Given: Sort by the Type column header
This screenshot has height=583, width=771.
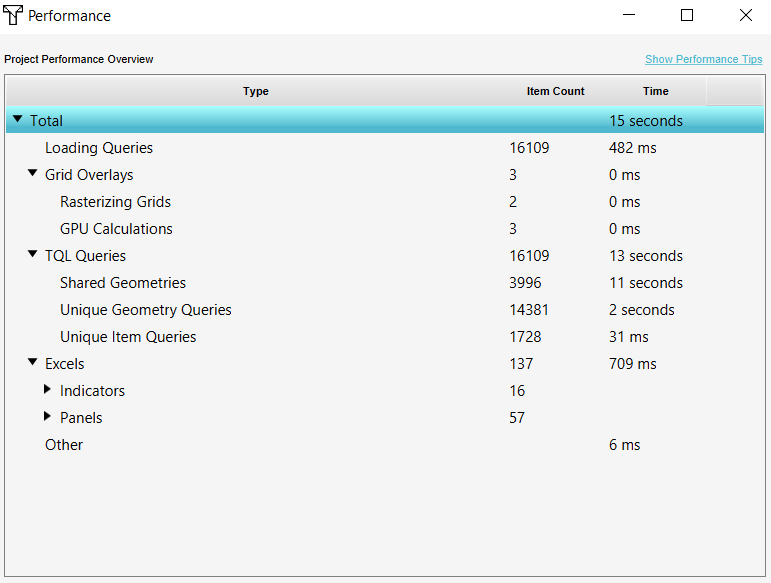Looking at the screenshot, I should click(x=256, y=91).
